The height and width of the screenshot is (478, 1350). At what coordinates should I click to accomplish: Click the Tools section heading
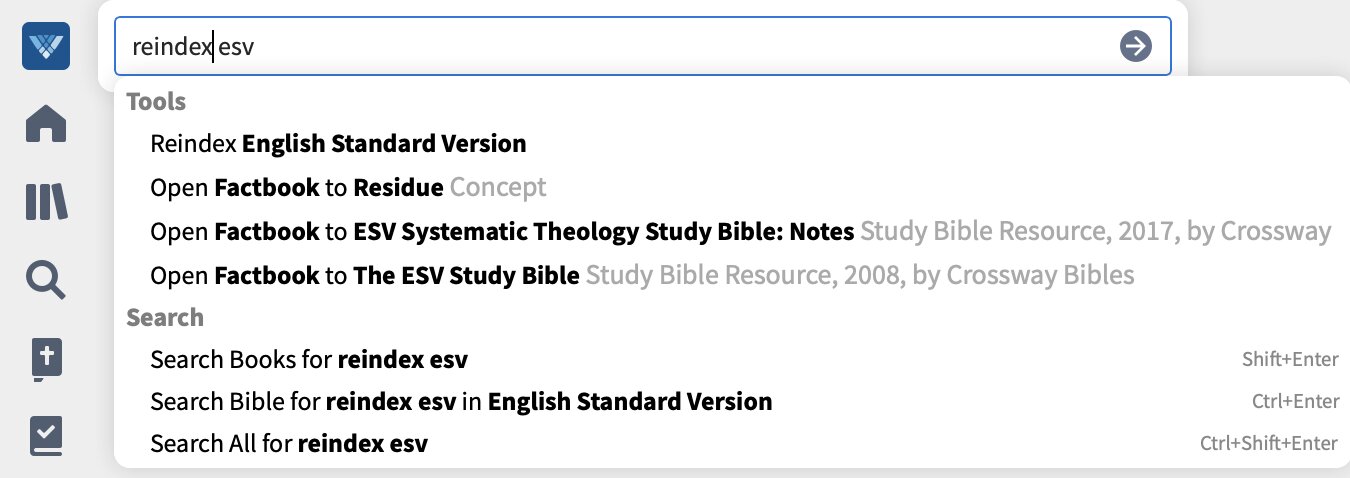pos(156,102)
